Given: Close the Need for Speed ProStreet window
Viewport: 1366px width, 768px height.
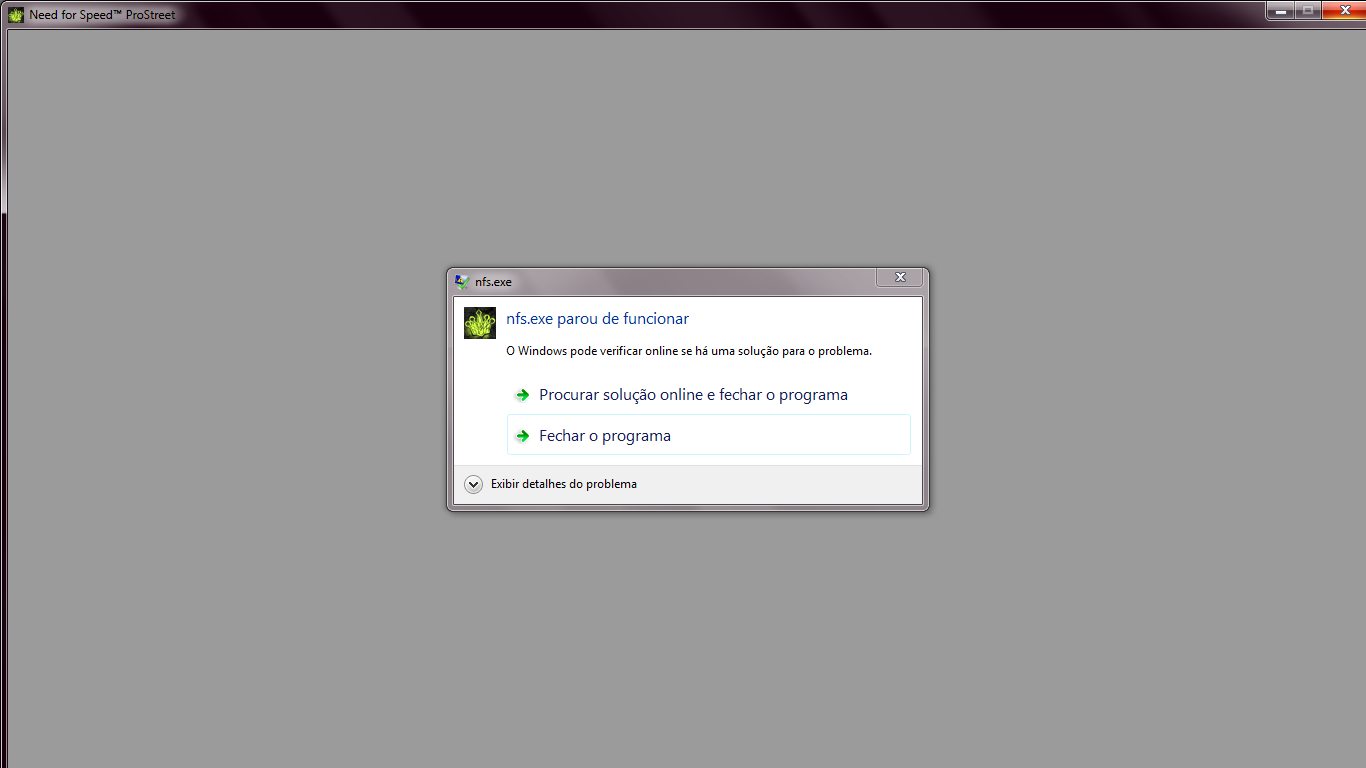Looking at the screenshot, I should 1343,10.
